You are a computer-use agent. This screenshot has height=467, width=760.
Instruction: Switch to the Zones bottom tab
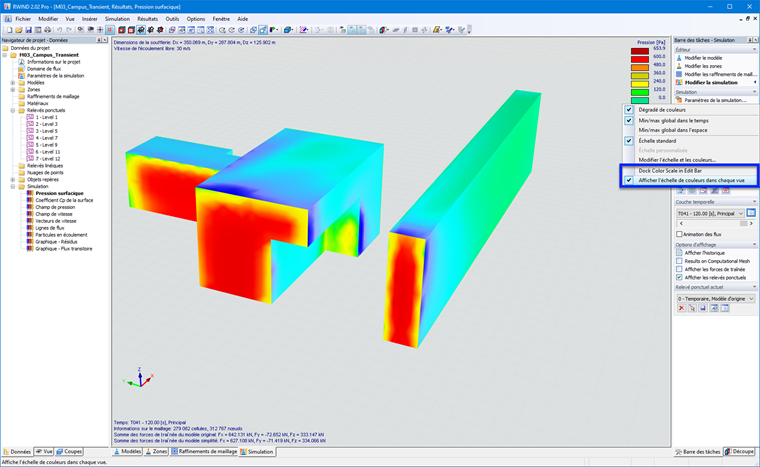coord(156,451)
